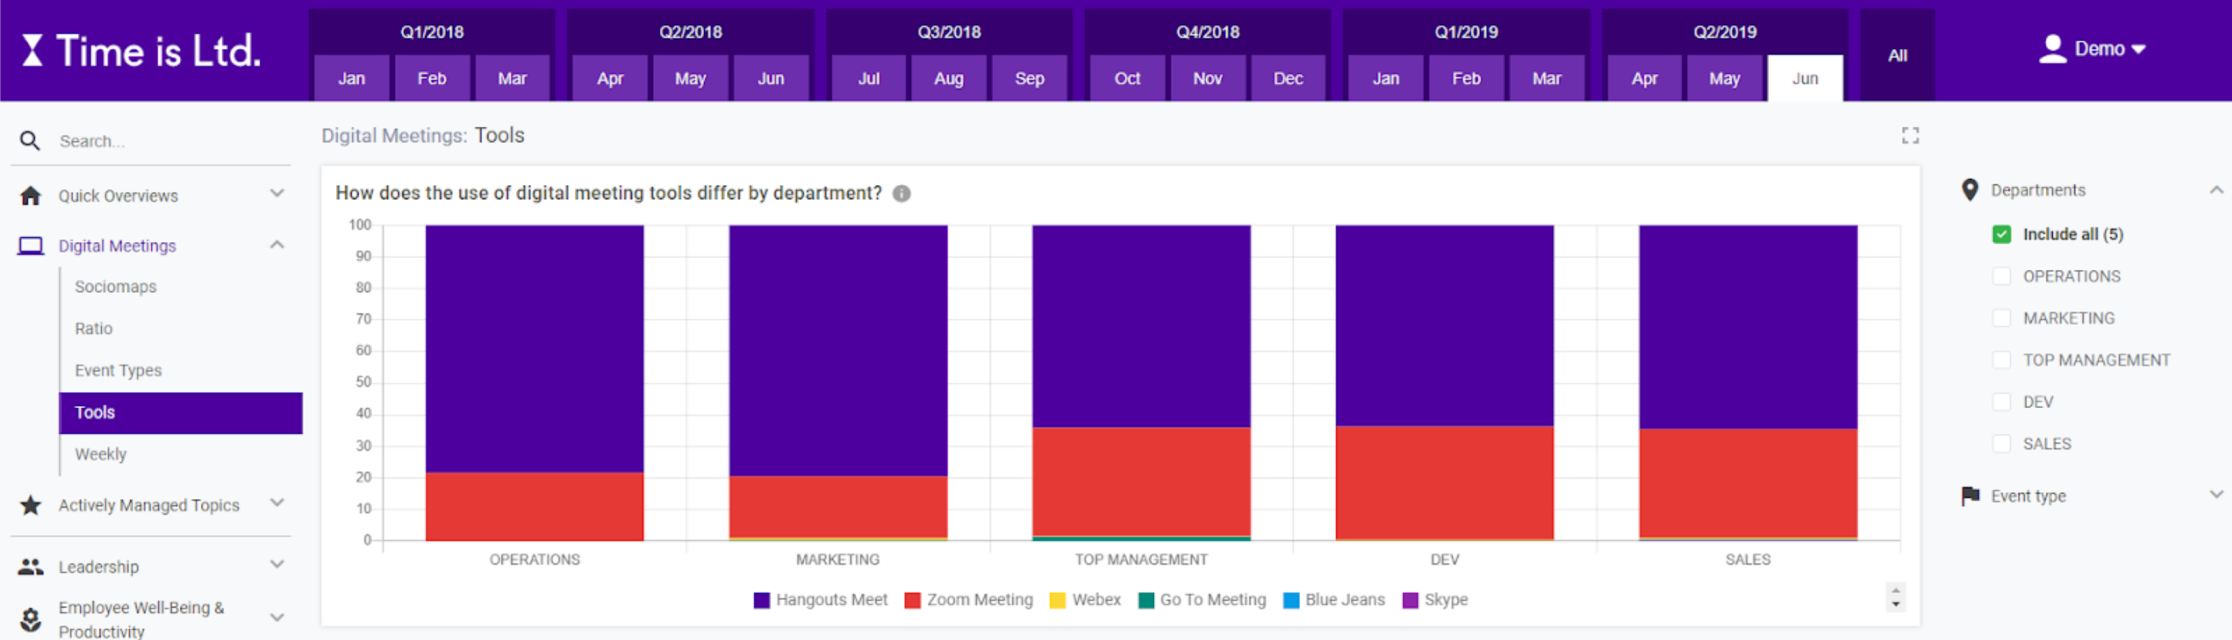Open the chart info tooltip icon
The width and height of the screenshot is (2232, 640).
tap(901, 193)
